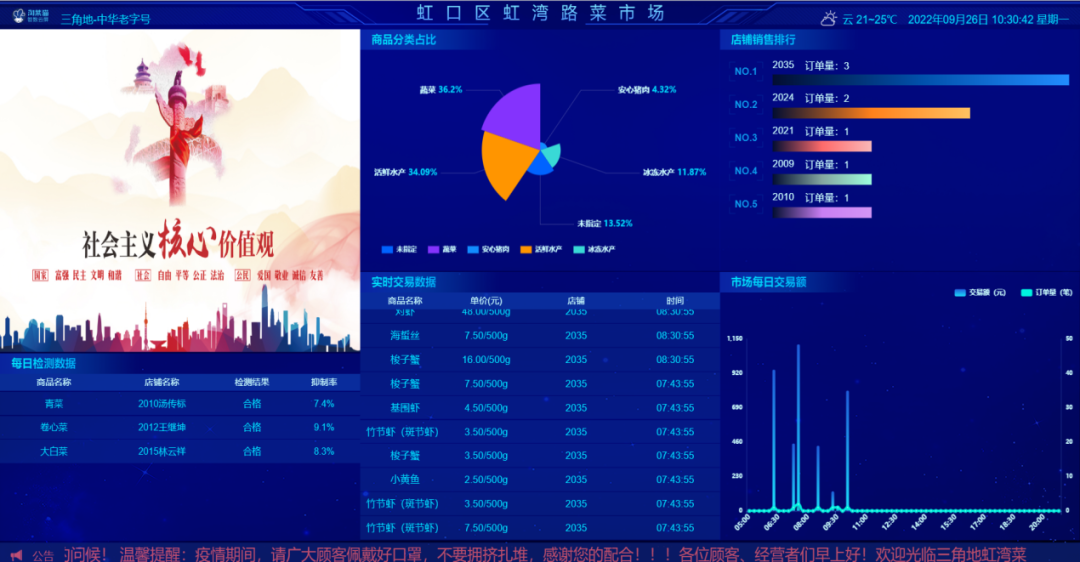This screenshot has height=562, width=1080.
Task: Click the NO.1 rank badge
Action: [x=746, y=72]
